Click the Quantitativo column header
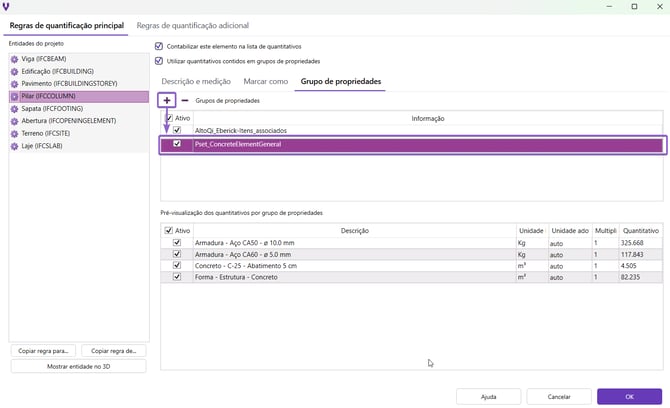 [641, 231]
